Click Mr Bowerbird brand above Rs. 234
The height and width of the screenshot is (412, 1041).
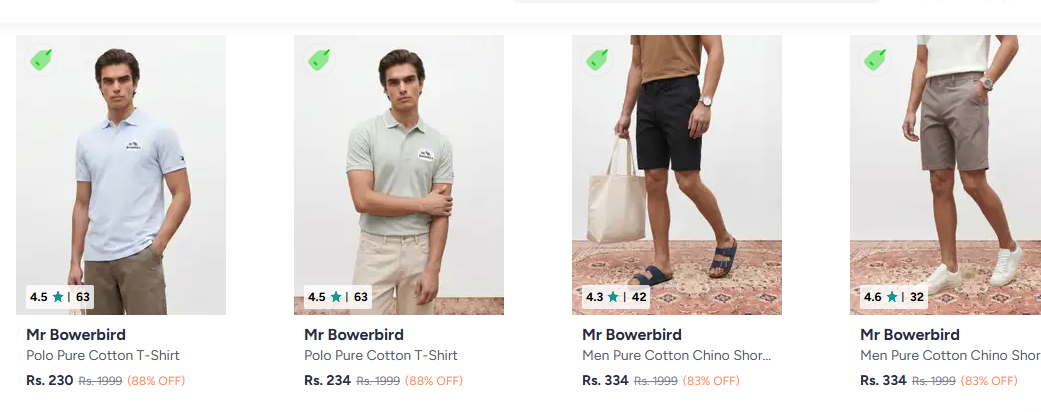(x=354, y=334)
